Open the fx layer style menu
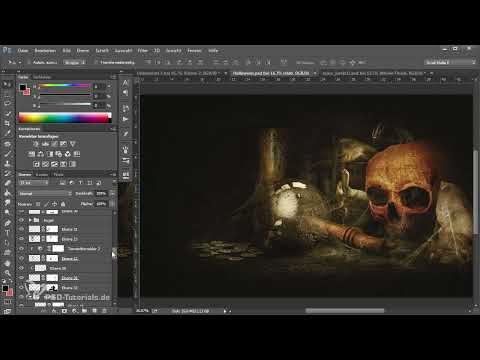The height and width of the screenshot is (360, 480). pyautogui.click(x=54, y=311)
